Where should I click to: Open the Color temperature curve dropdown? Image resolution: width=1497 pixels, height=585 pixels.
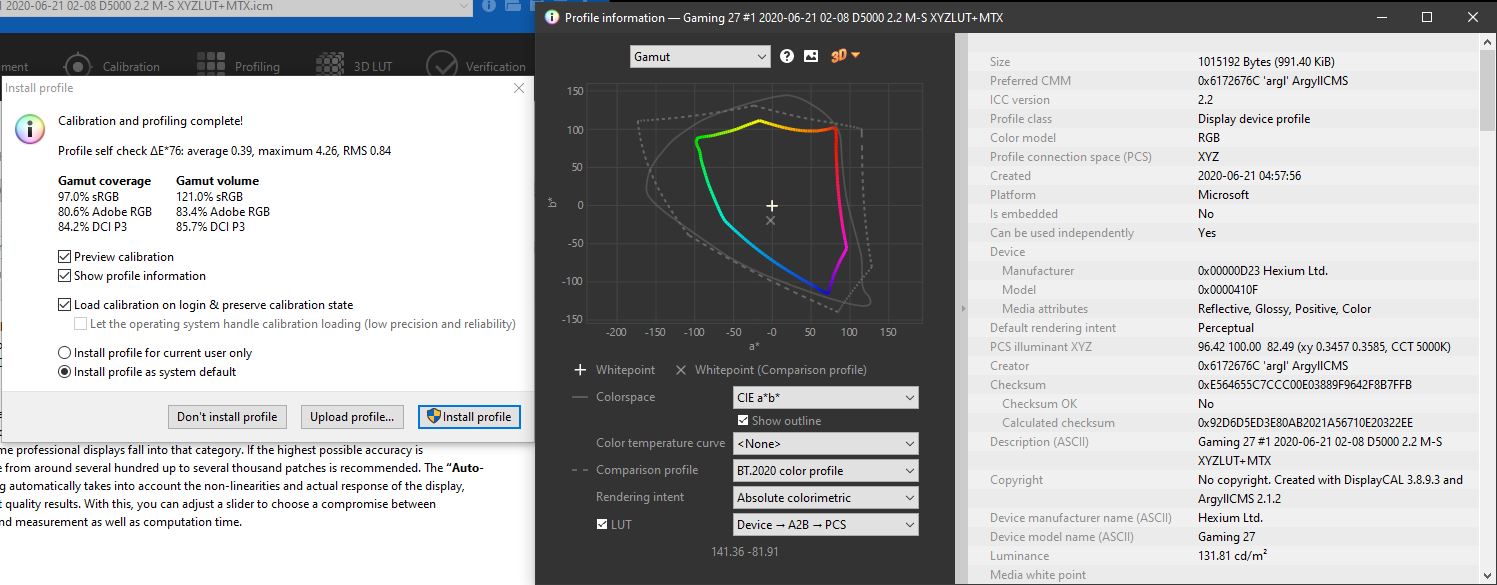point(825,444)
